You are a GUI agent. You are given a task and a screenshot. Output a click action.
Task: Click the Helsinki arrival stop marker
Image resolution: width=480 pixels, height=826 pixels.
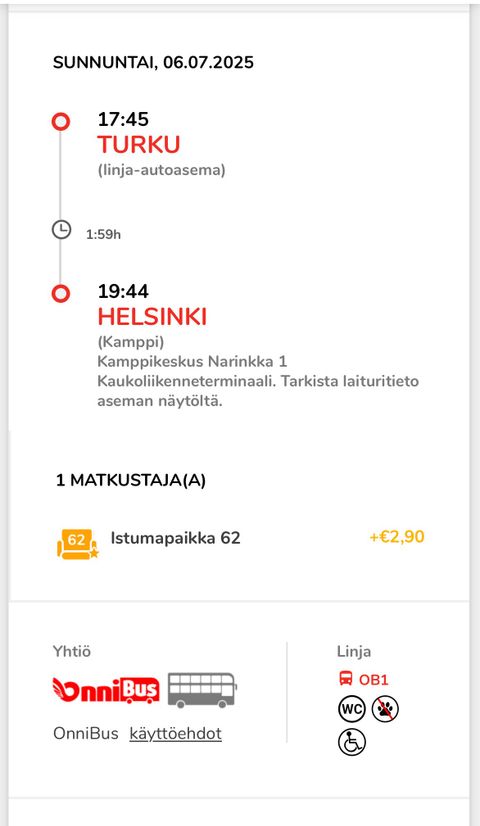tap(61, 293)
